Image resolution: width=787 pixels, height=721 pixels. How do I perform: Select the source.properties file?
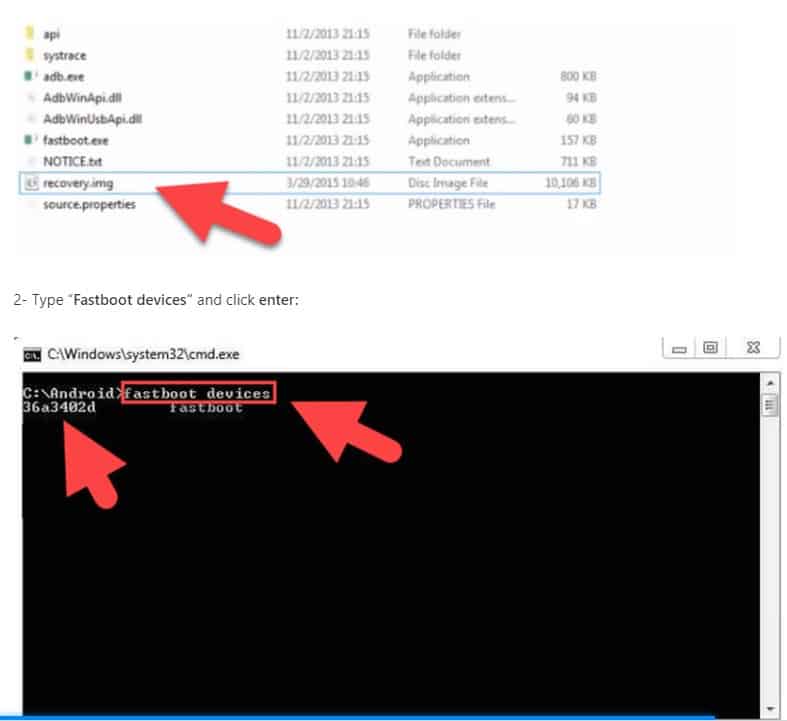89,204
